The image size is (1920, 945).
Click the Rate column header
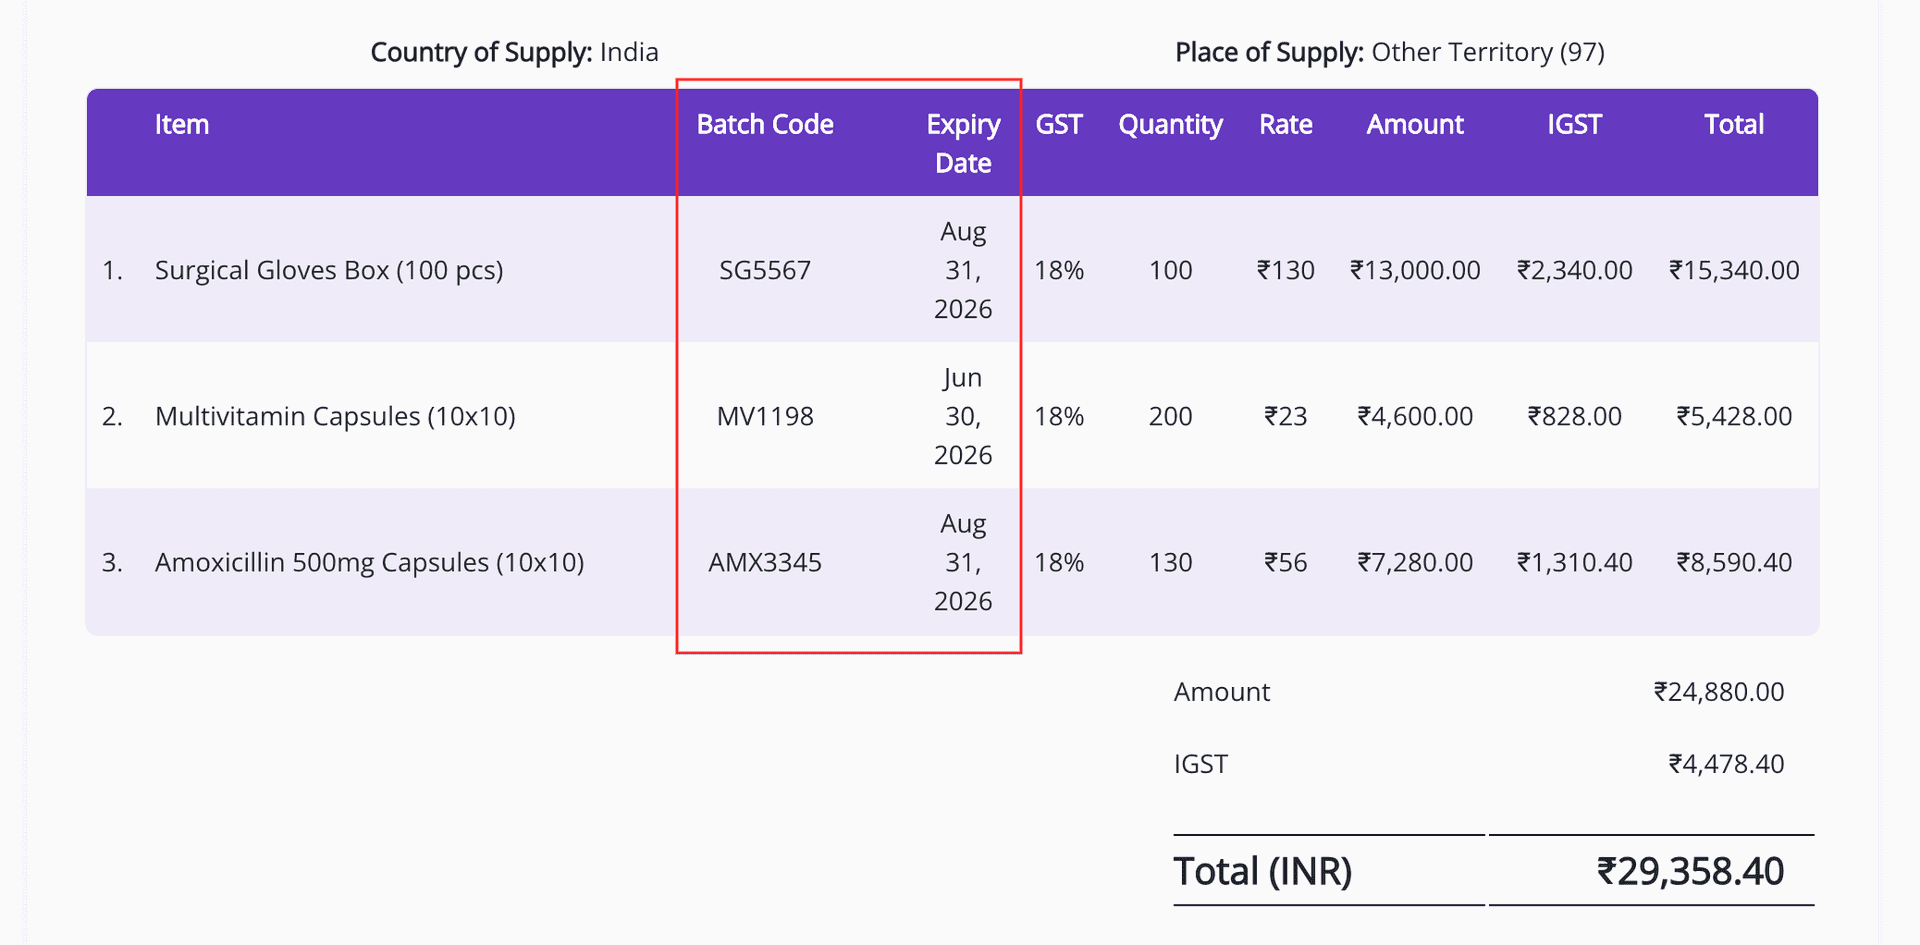click(1285, 125)
